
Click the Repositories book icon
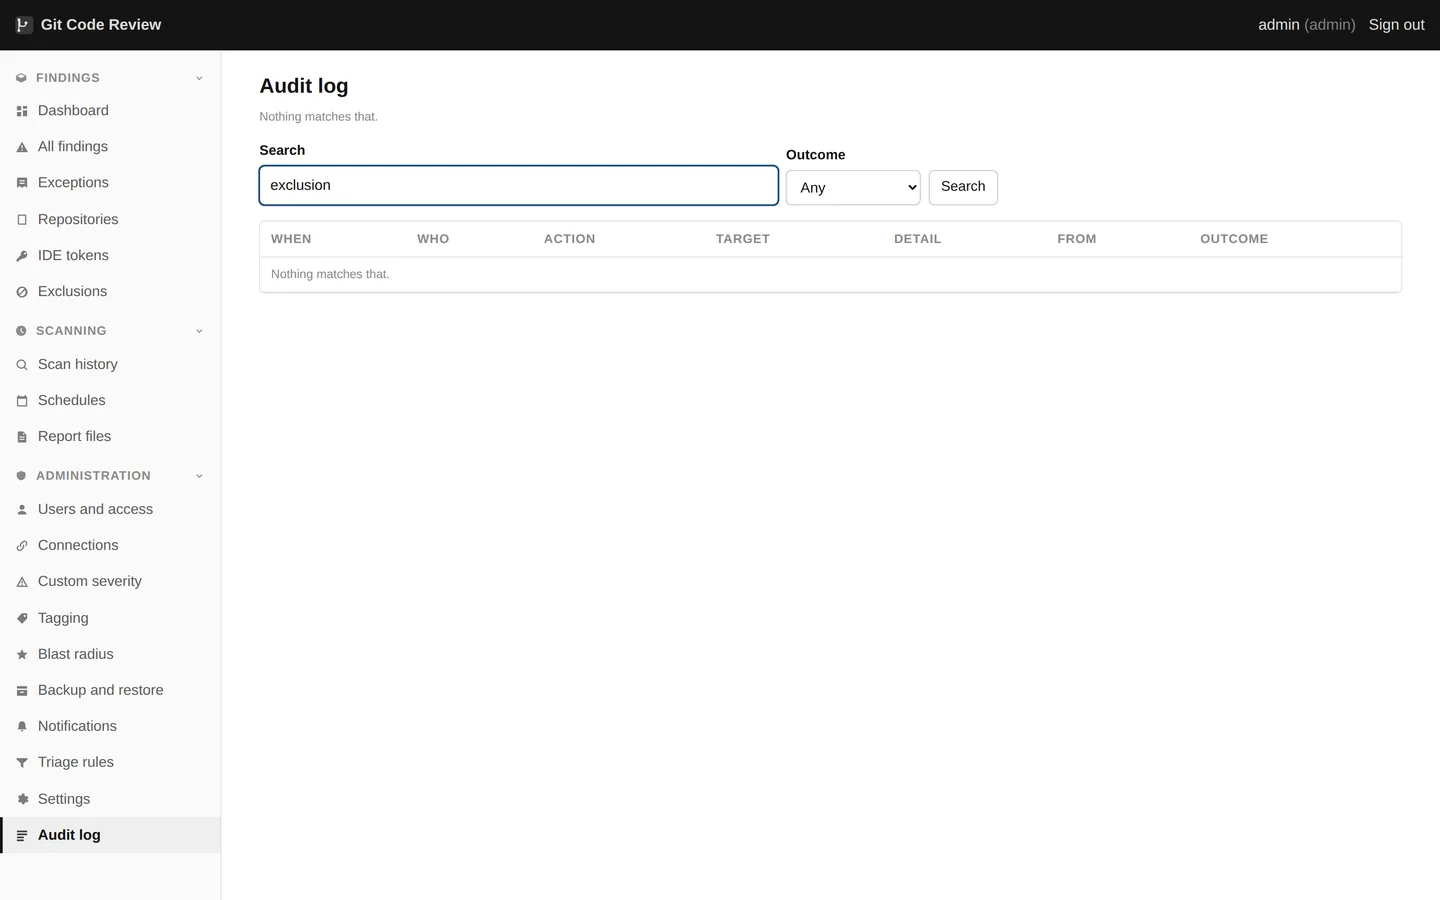(x=22, y=220)
